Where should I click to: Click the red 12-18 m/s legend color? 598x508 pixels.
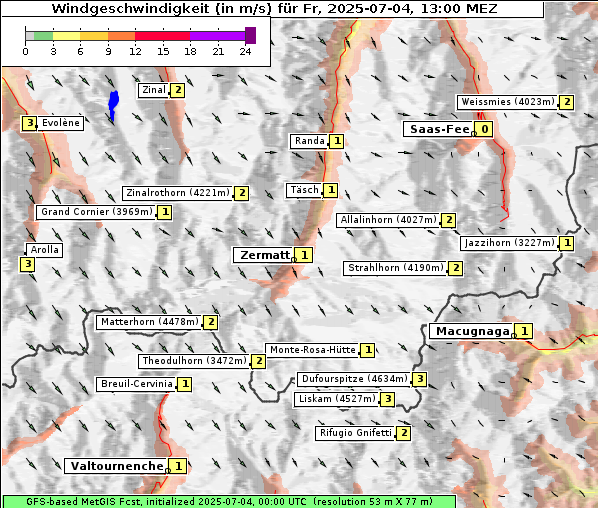[162, 36]
